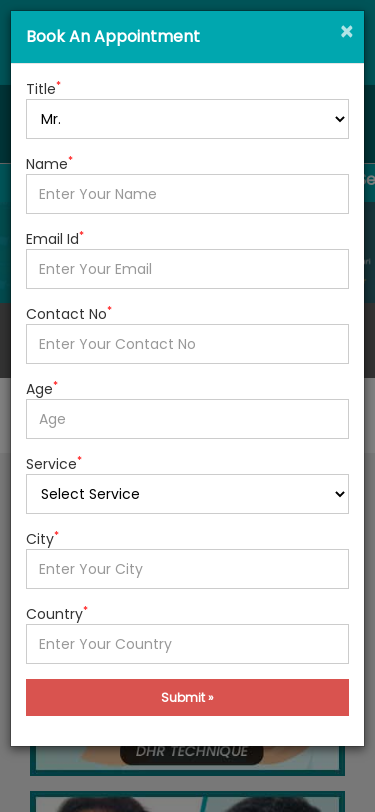Click into the Enter Your City field
Screen dimensions: 375x812
click(x=188, y=569)
